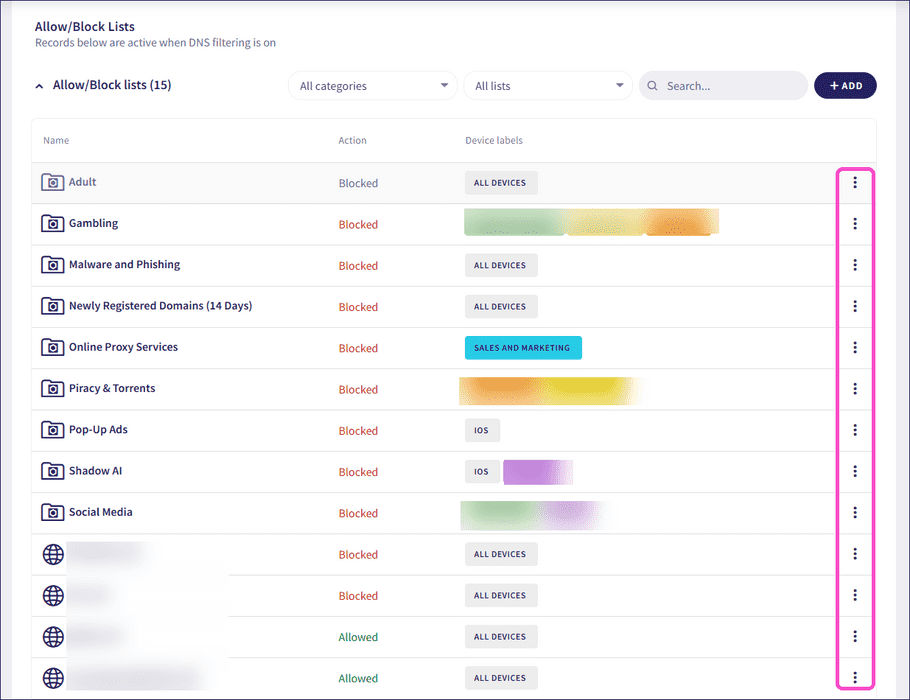Open the options menu for Gambling

pyautogui.click(x=855, y=223)
